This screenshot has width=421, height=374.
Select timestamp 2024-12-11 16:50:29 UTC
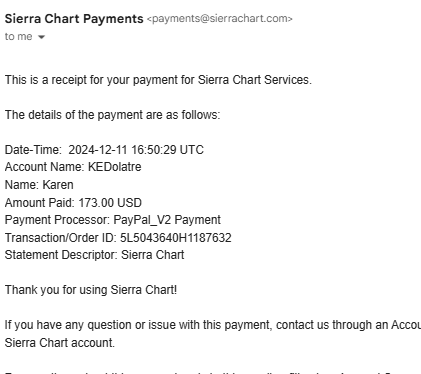pyautogui.click(x=136, y=150)
